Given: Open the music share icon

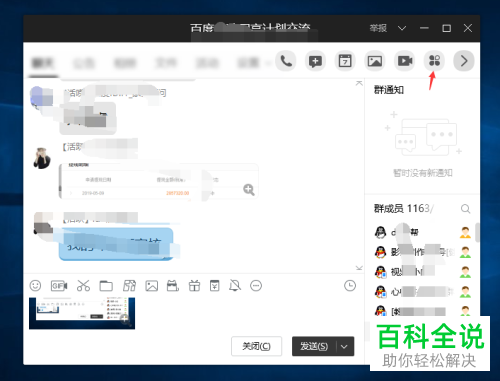Looking at the screenshot, I should (129, 286).
